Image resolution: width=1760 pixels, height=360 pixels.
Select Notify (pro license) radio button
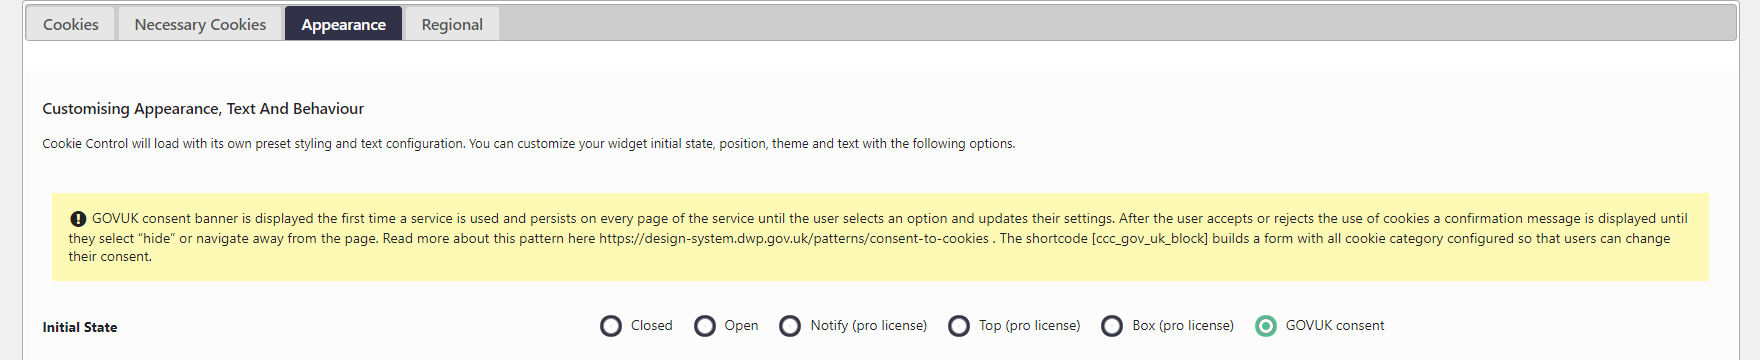(790, 326)
